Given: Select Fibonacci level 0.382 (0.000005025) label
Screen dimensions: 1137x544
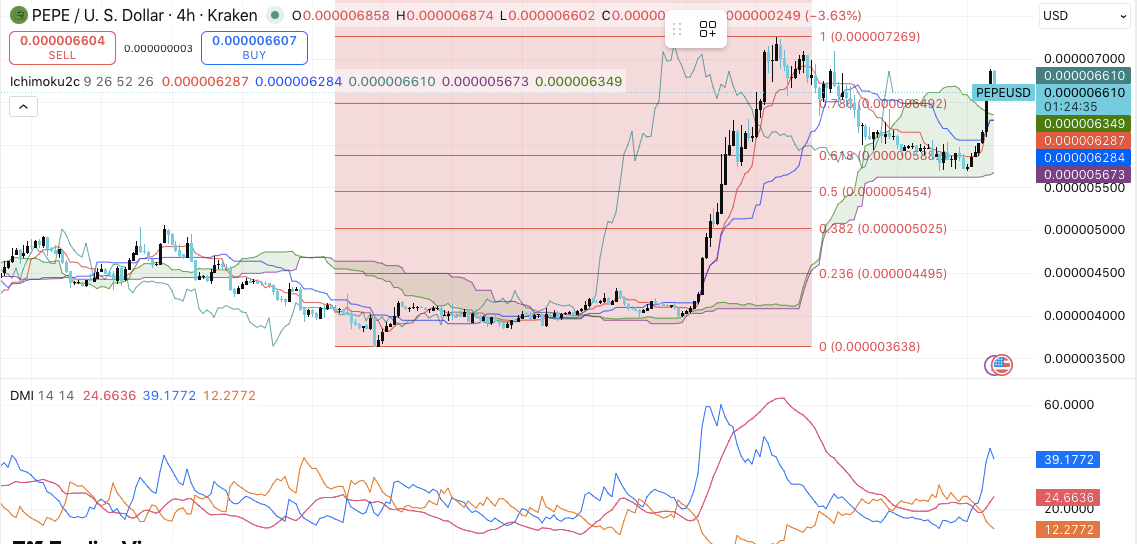Looking at the screenshot, I should coord(883,228).
